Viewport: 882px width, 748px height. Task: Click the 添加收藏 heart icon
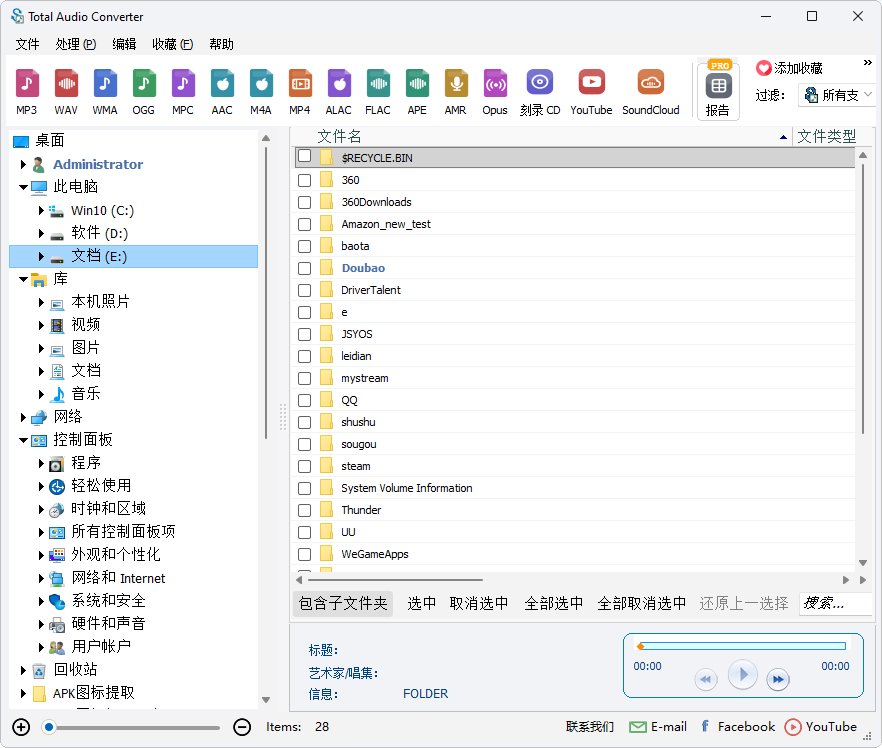tap(763, 68)
